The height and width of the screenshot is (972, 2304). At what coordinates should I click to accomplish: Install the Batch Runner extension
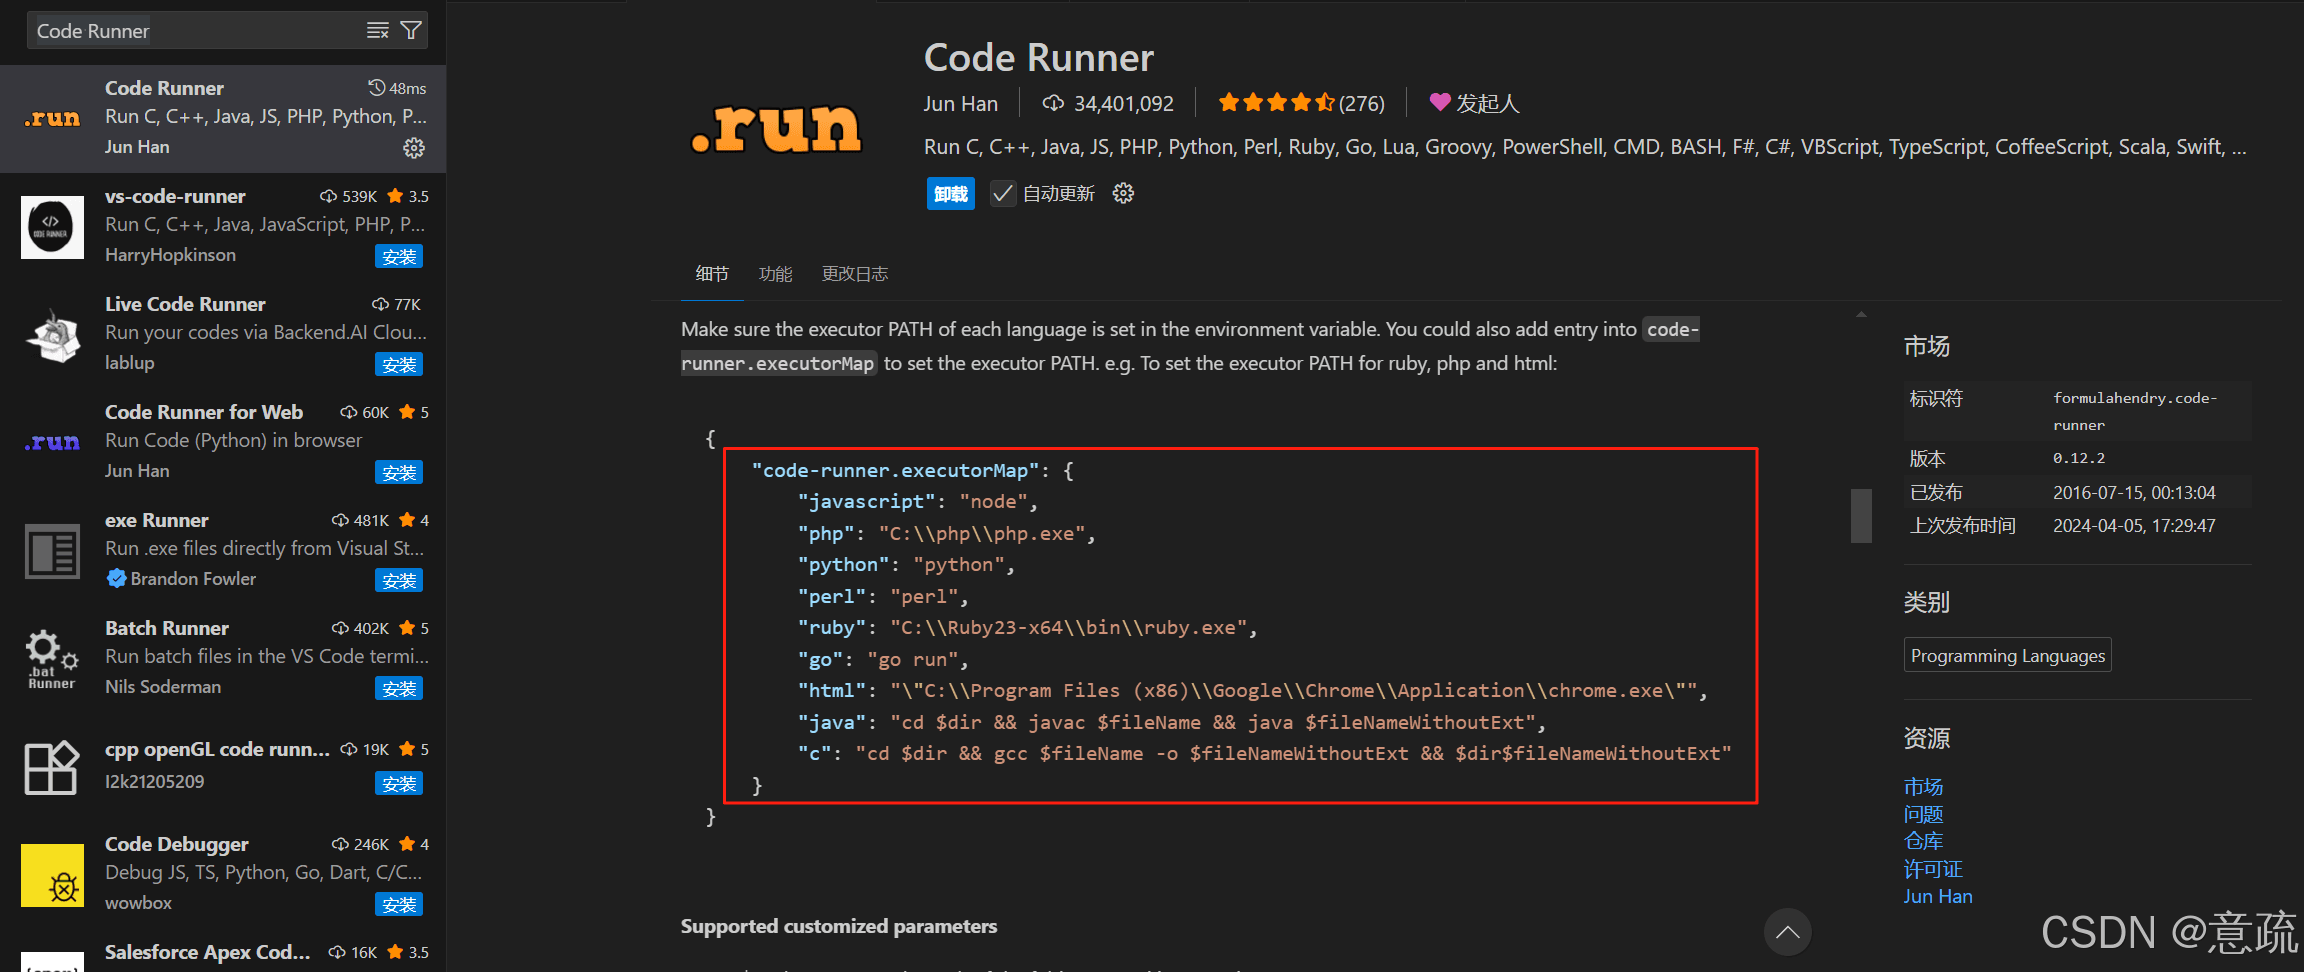399,689
